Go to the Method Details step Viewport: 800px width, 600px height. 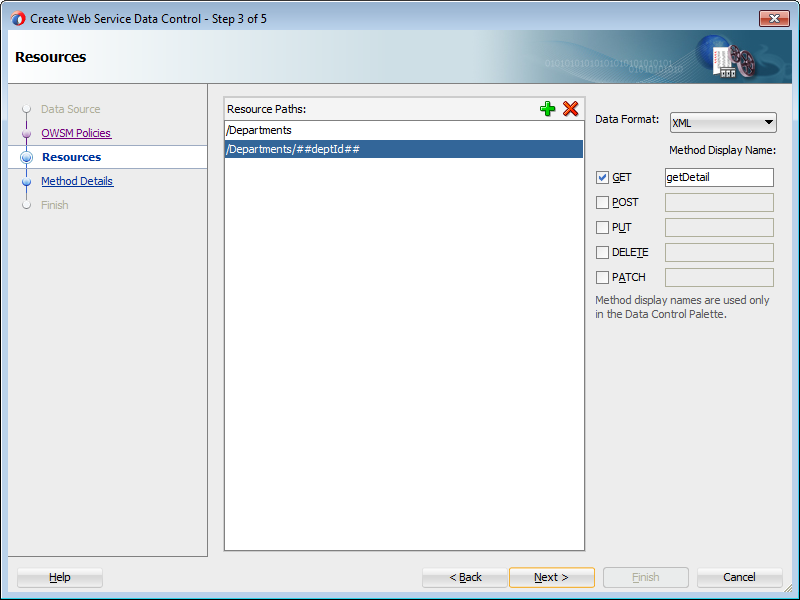tap(77, 181)
